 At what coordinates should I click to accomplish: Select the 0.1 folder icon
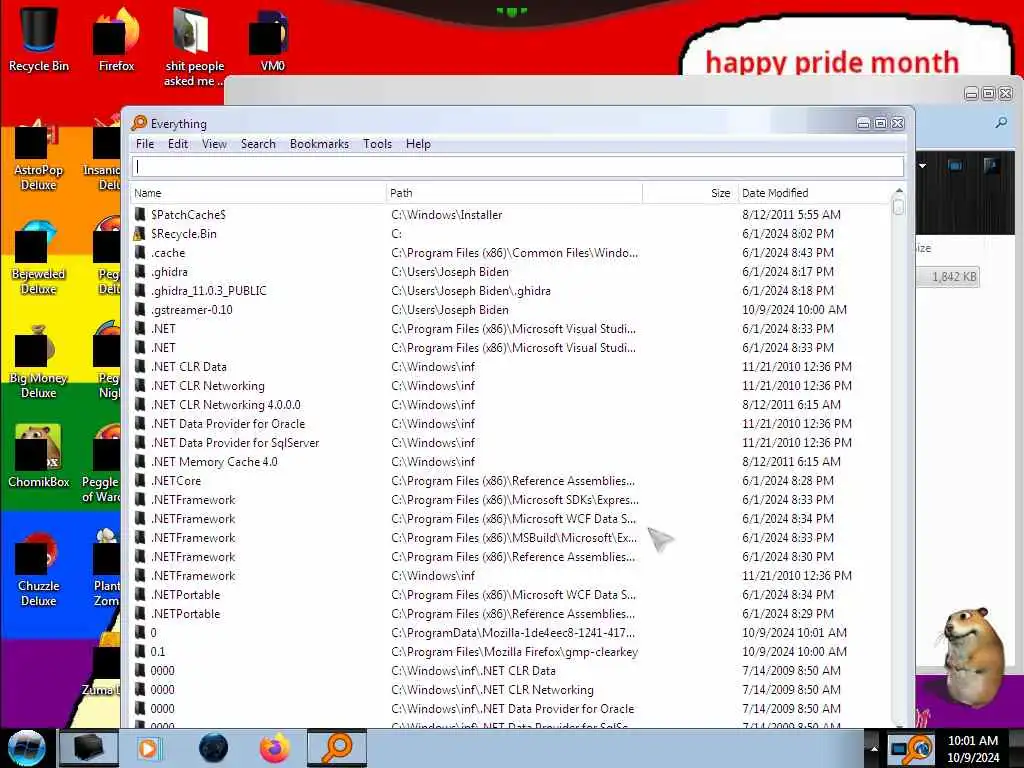[x=140, y=651]
